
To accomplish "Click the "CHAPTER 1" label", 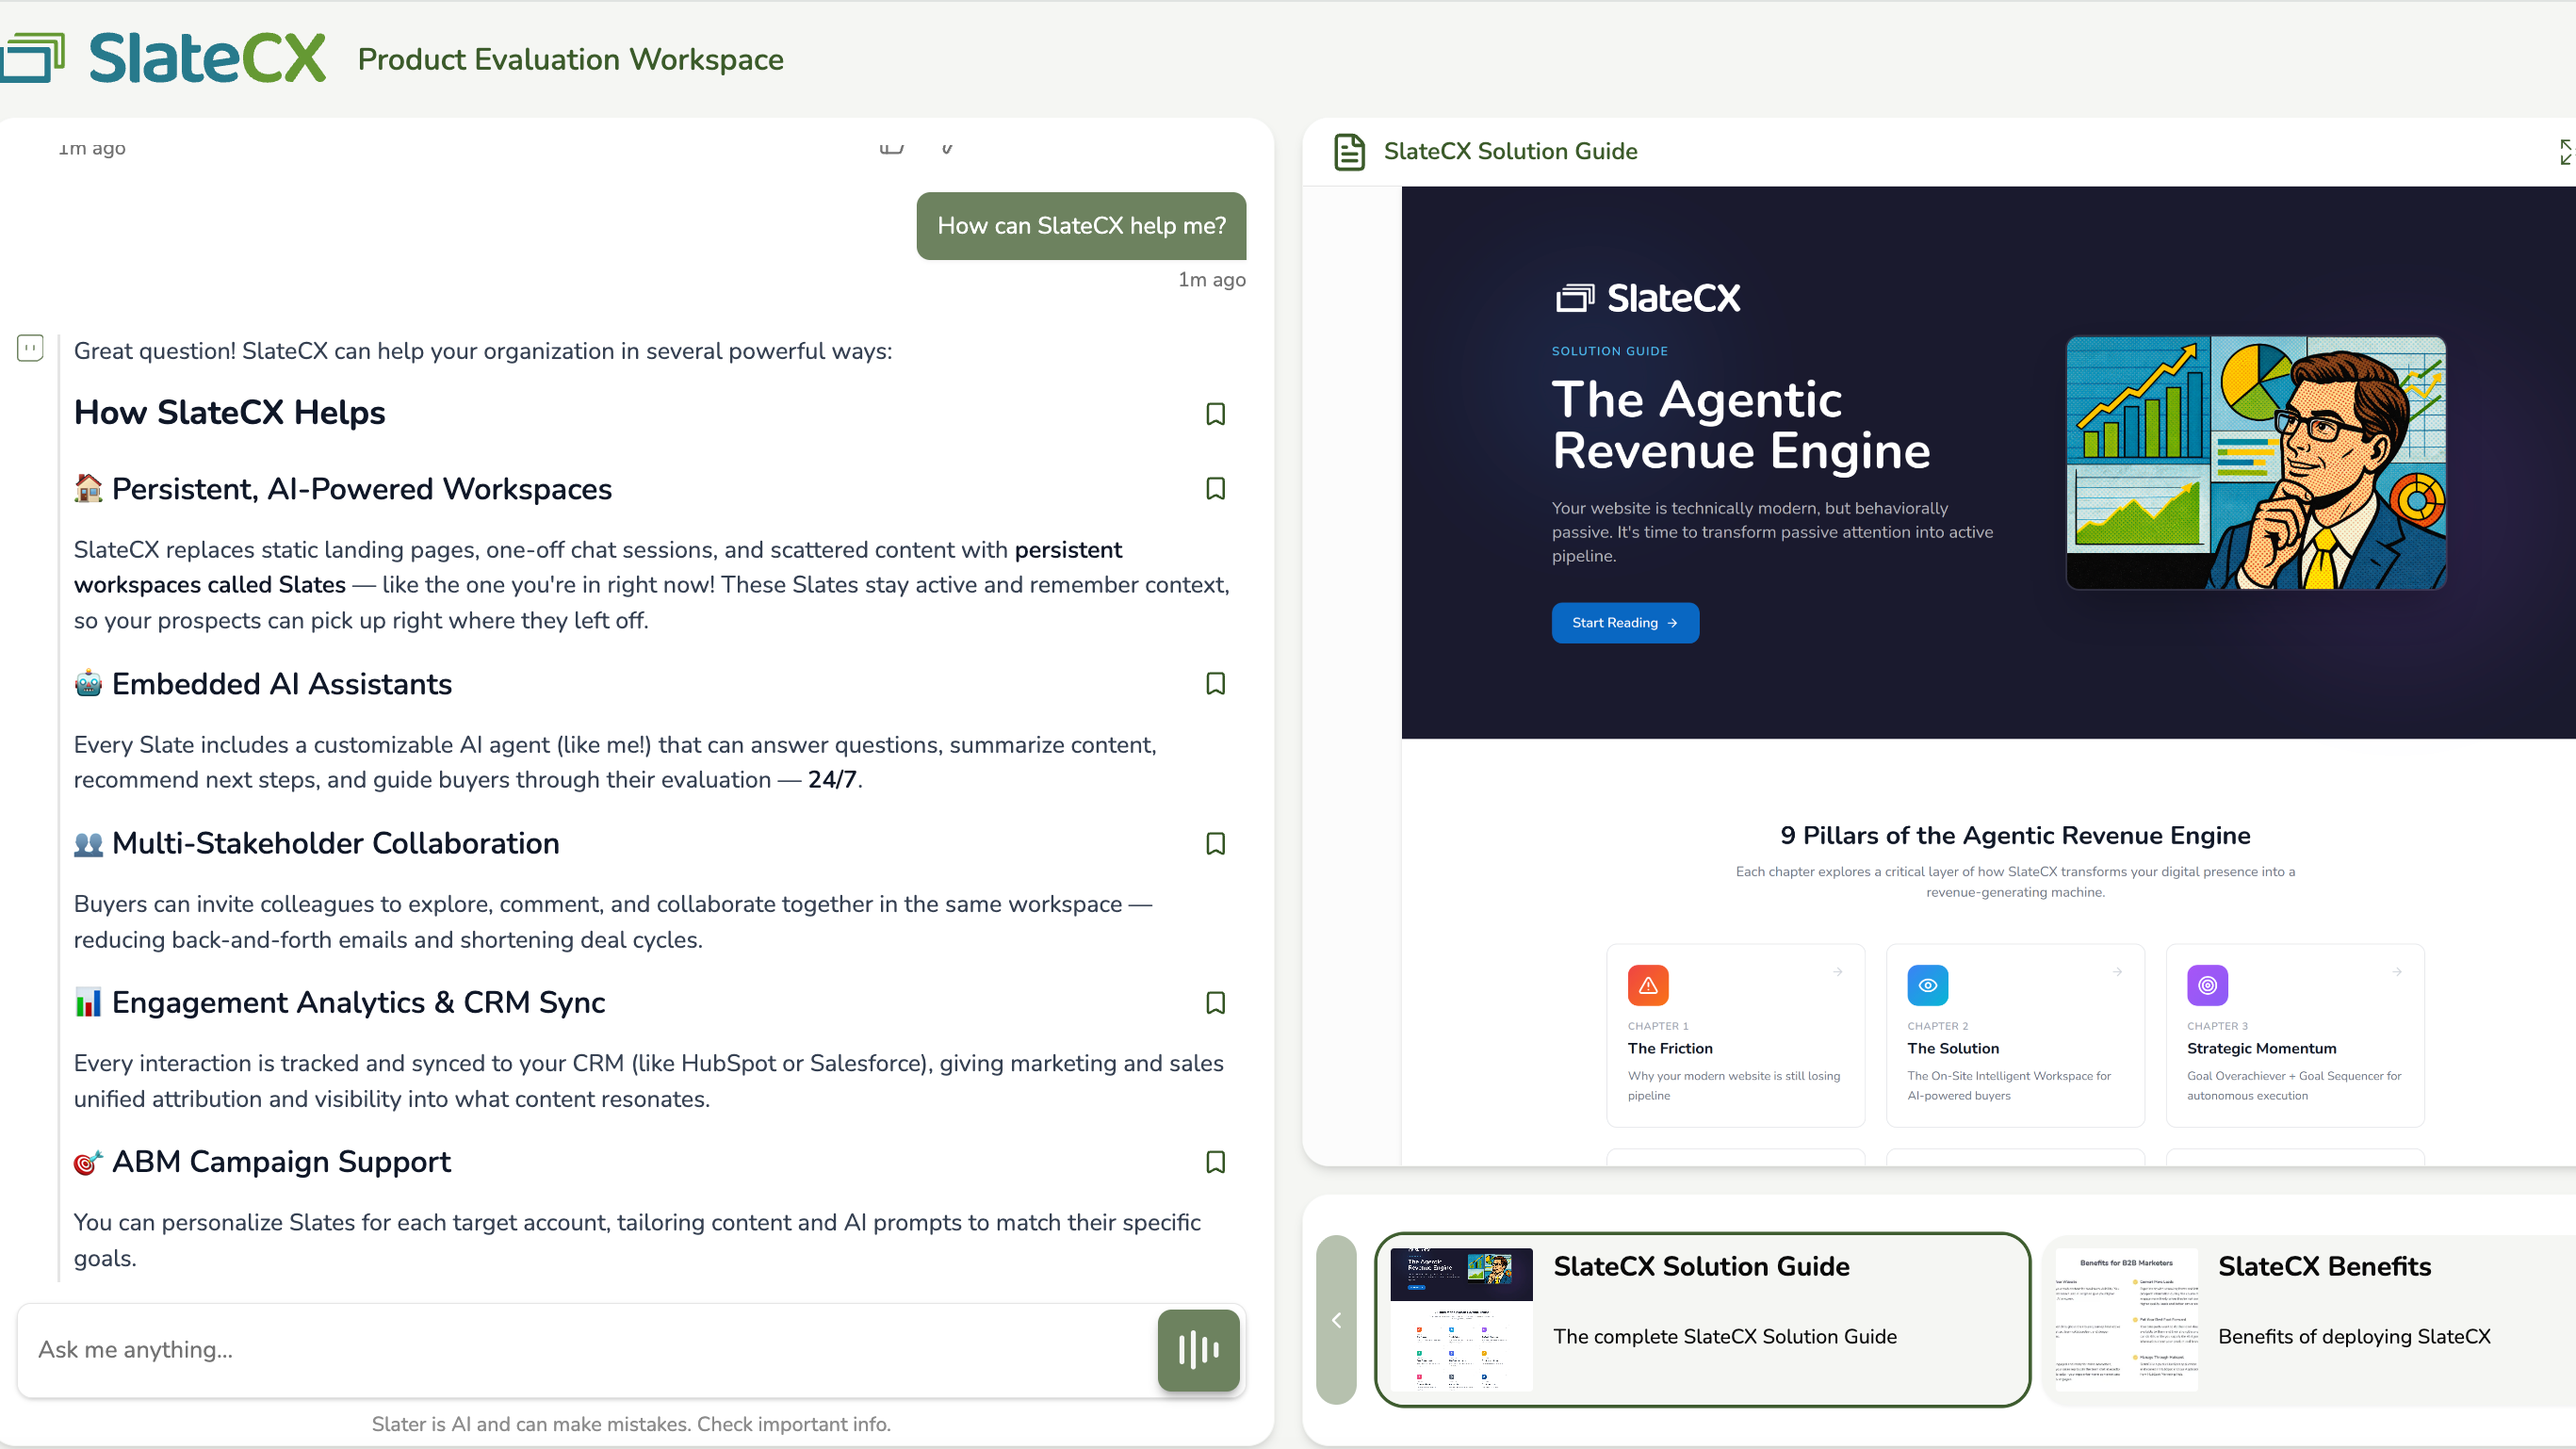I will (x=1658, y=1026).
